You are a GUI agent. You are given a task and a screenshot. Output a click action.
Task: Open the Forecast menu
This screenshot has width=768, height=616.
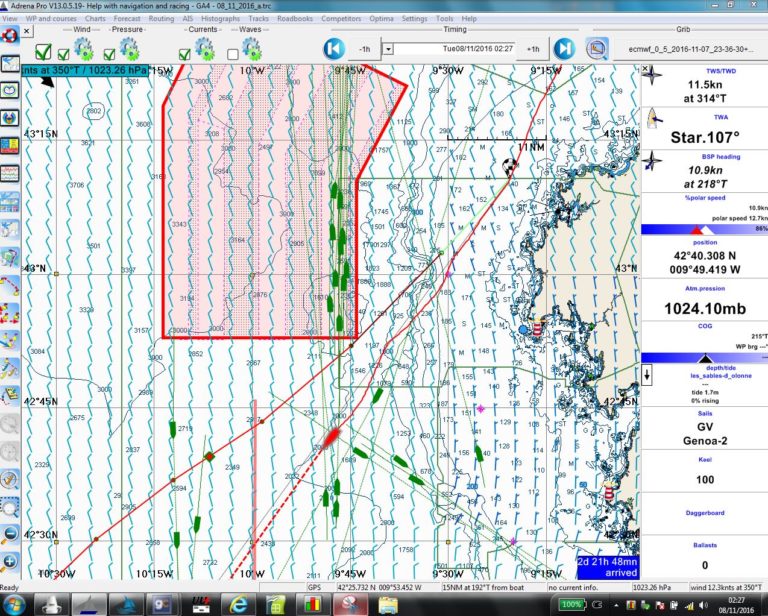(127, 19)
